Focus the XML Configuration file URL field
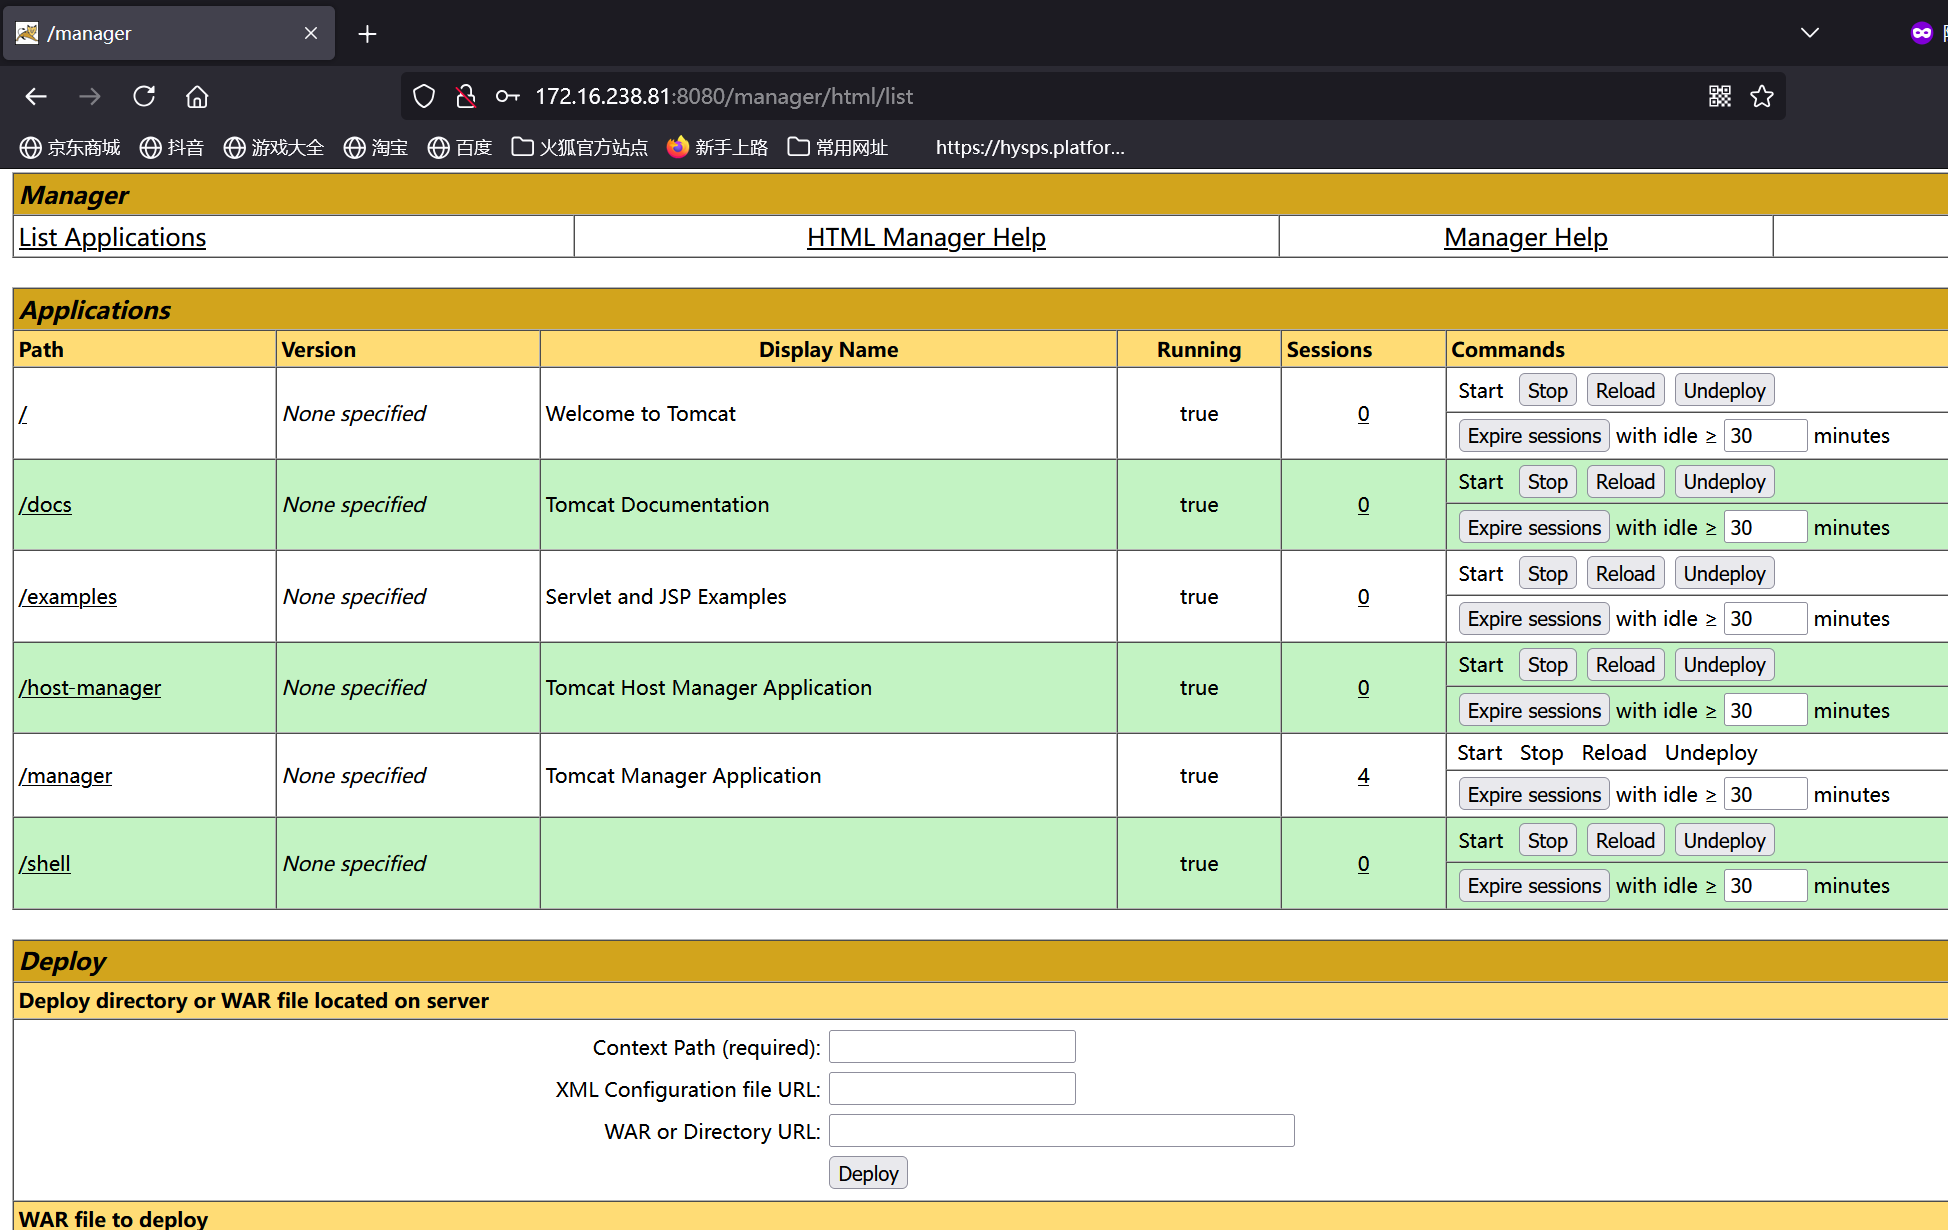 coord(952,1089)
